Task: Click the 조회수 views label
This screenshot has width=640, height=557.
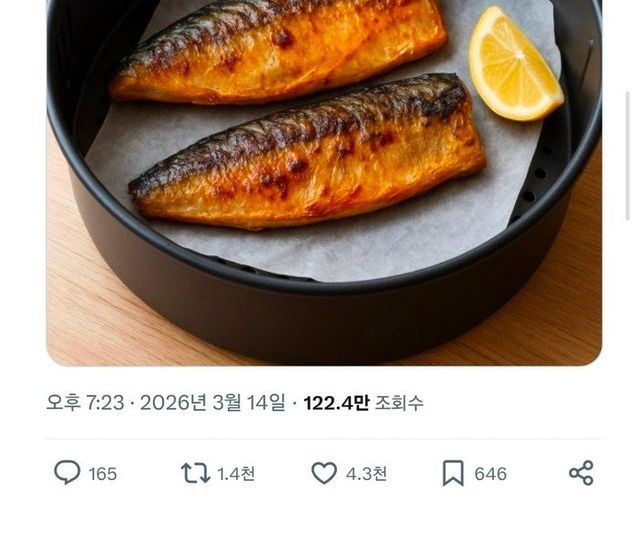Action: [x=399, y=403]
